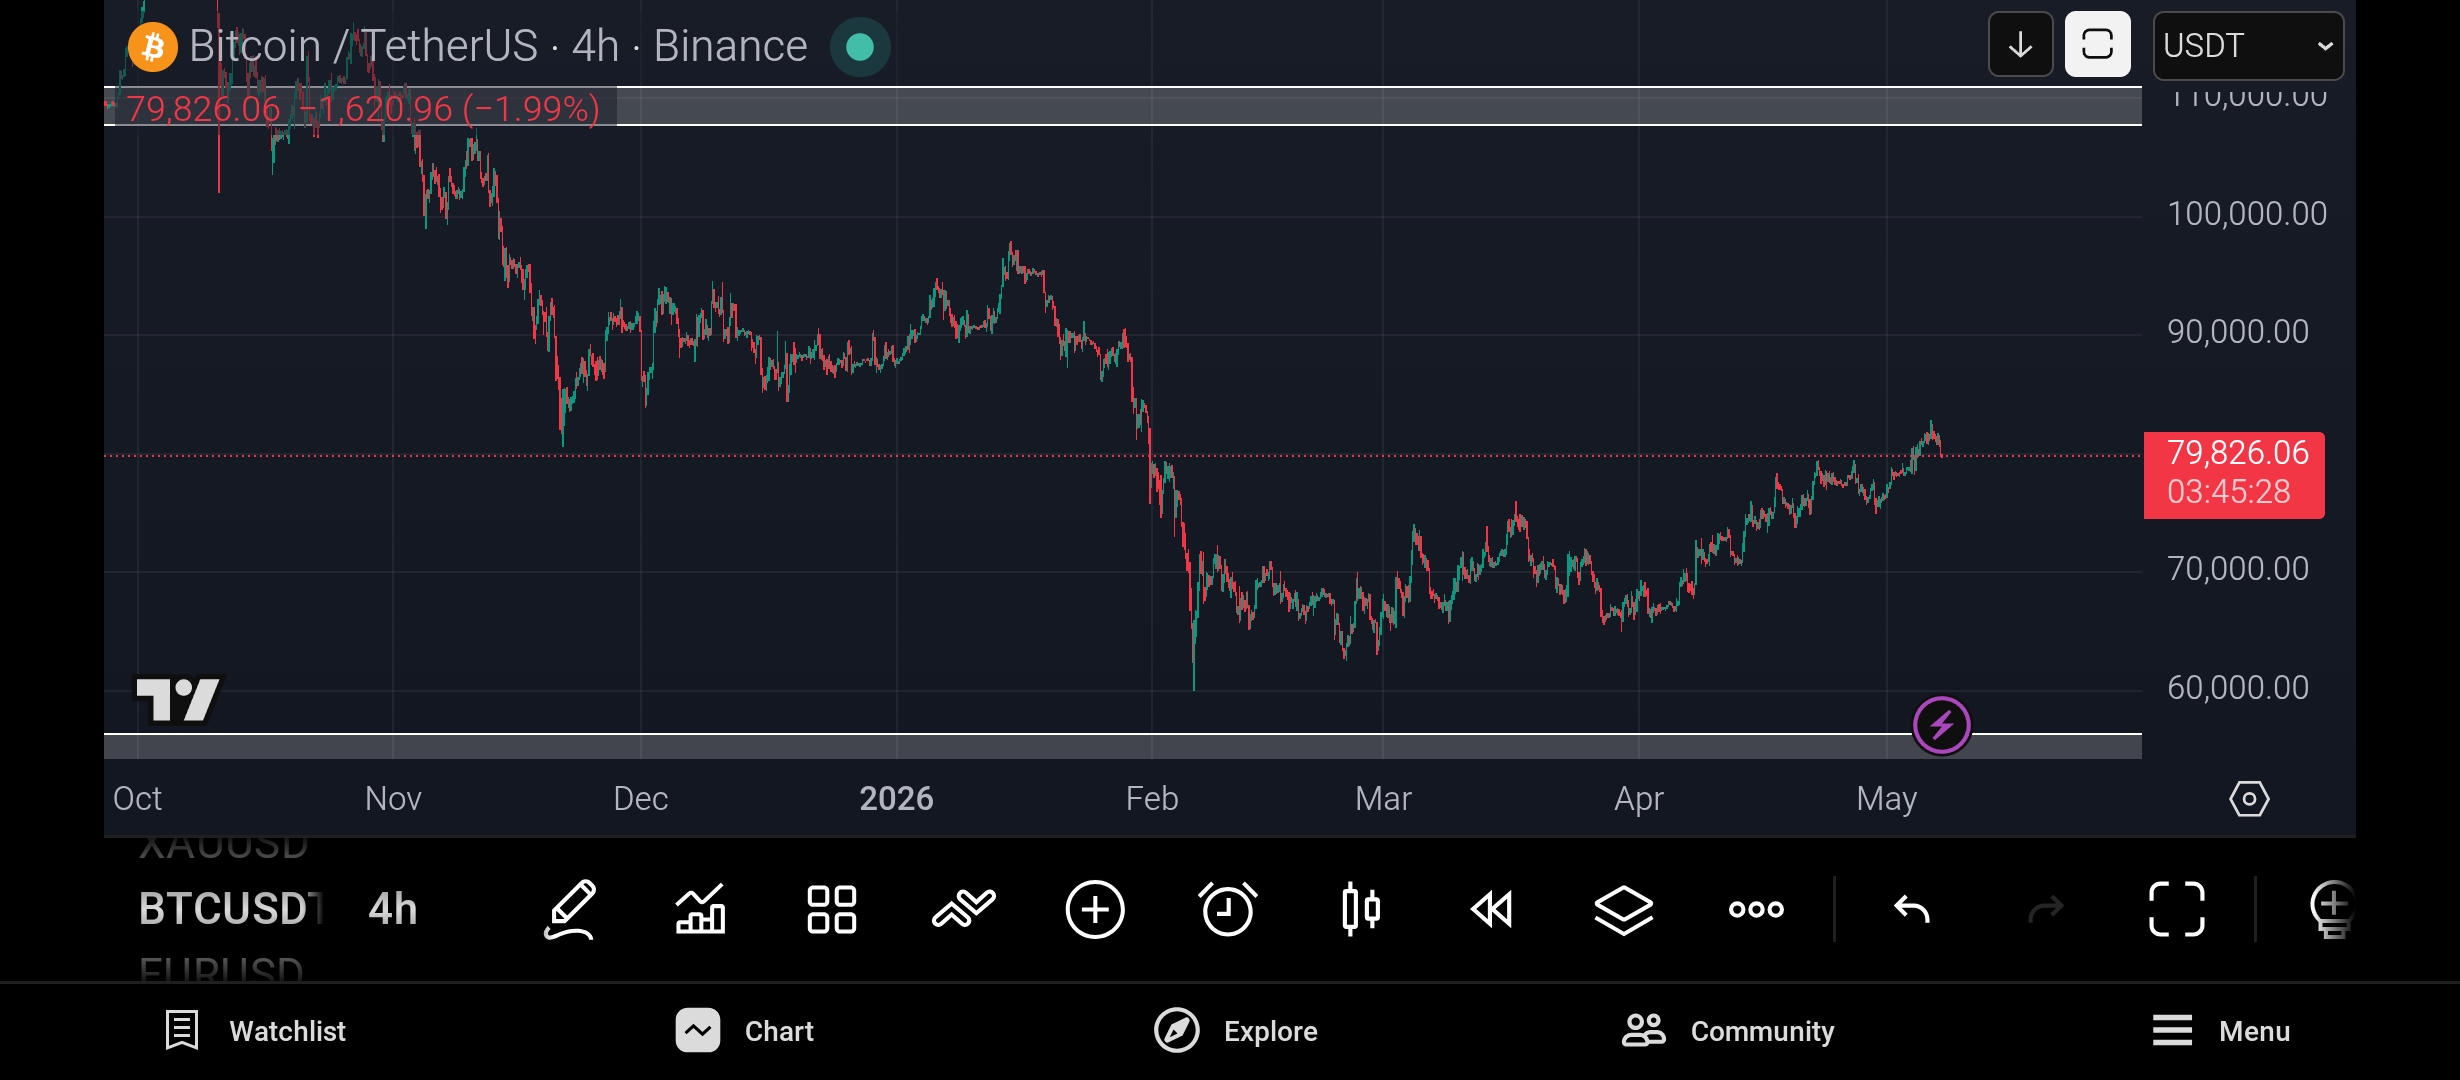The image size is (2460, 1080).
Task: Open the layout grid icon
Action: 832,909
